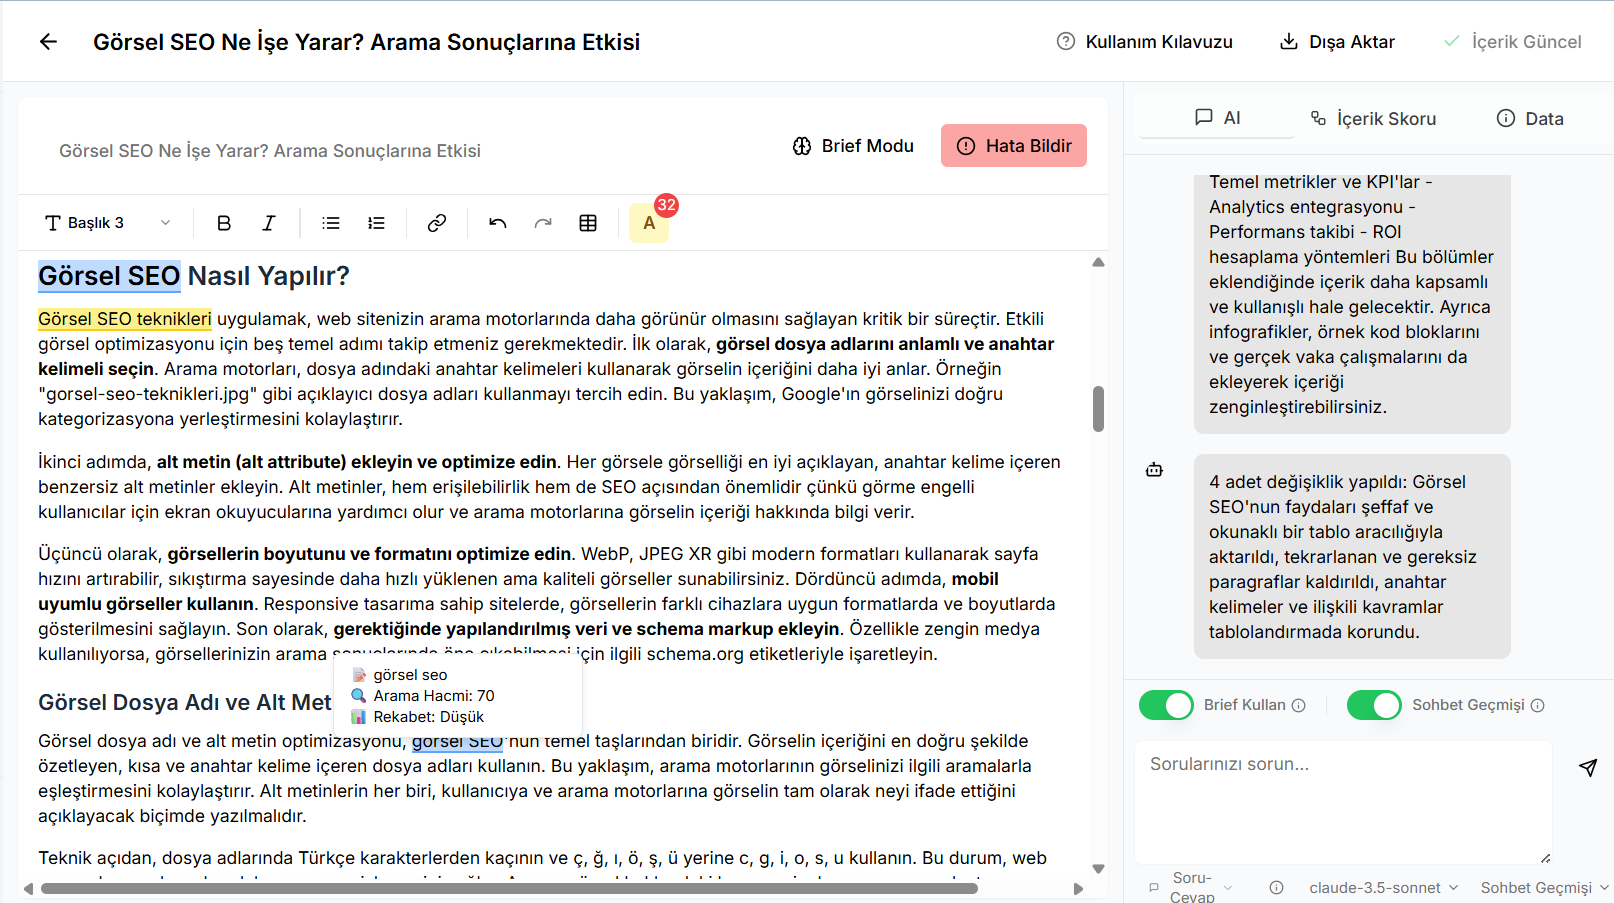Activate Brief Modu
This screenshot has width=1614, height=903.
852,145
